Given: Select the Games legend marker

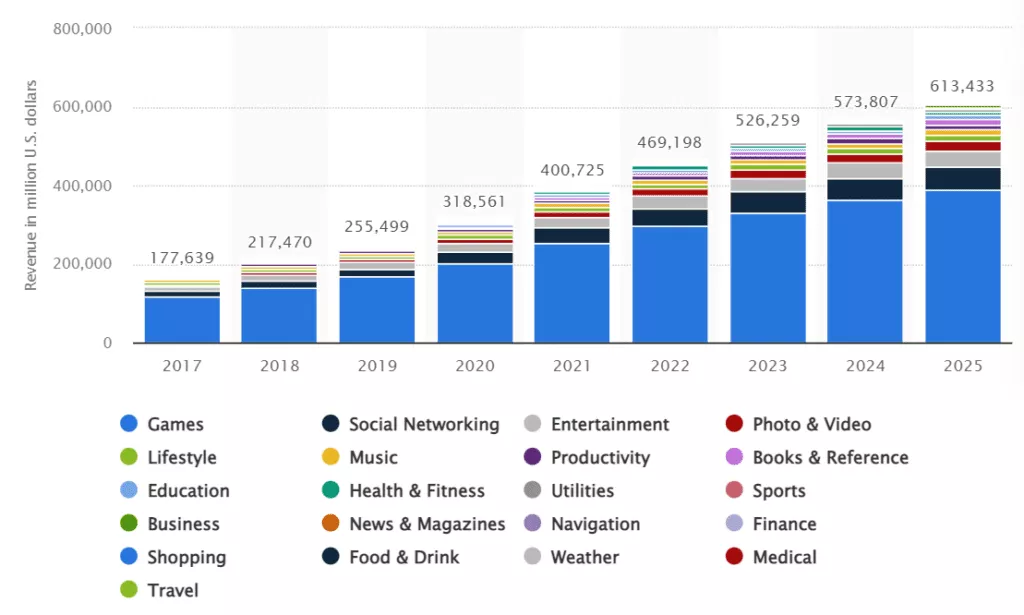Looking at the screenshot, I should click(x=130, y=424).
